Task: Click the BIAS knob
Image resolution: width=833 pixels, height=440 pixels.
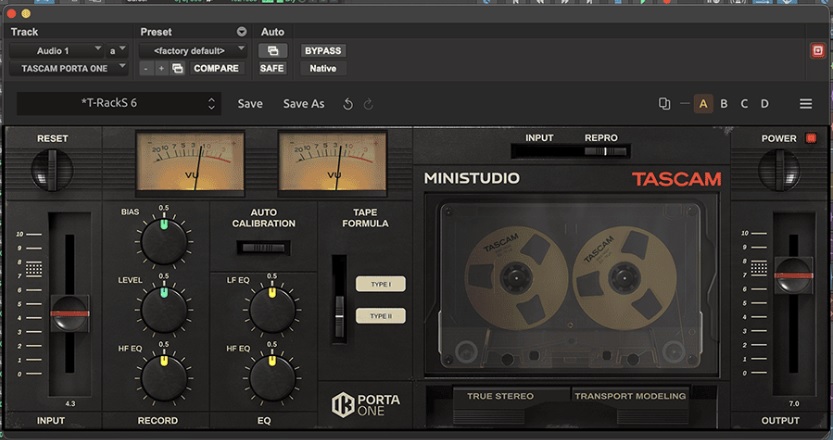Action: (164, 242)
